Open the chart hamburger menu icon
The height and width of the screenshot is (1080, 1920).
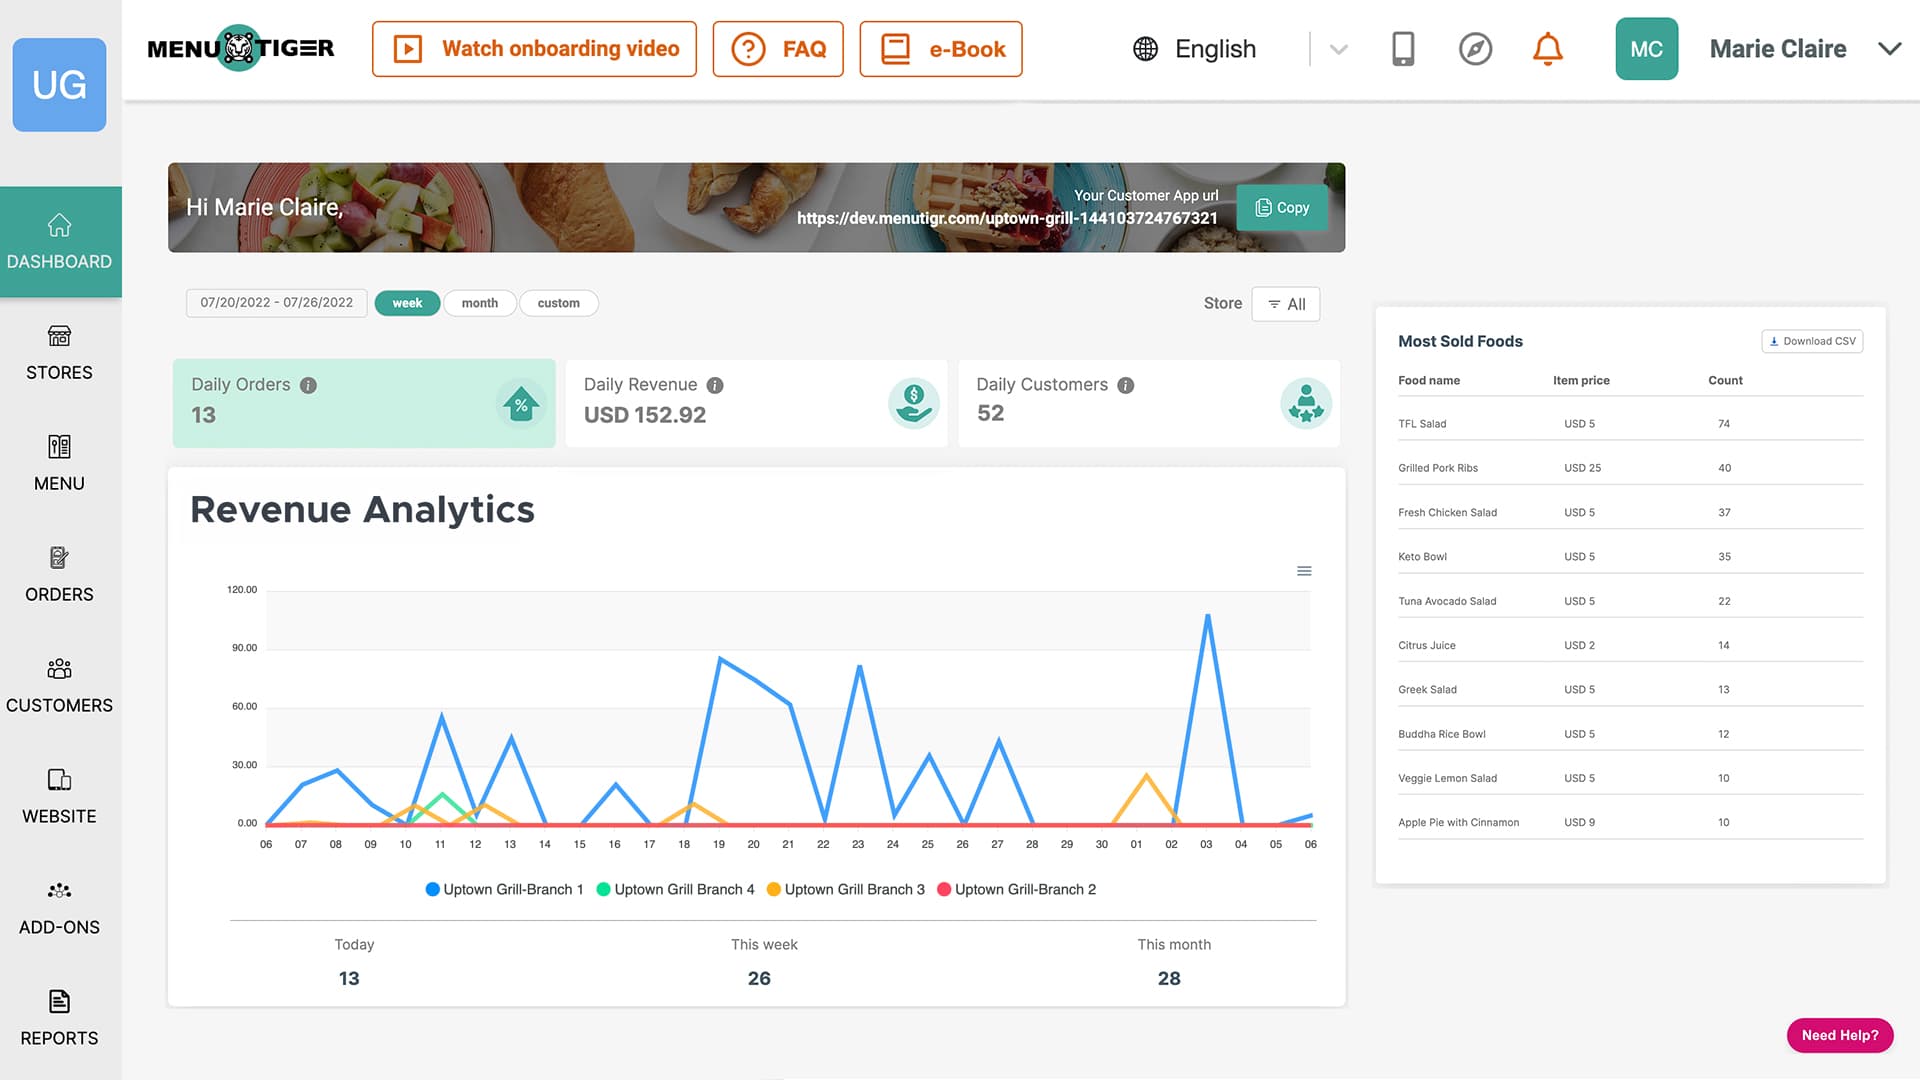click(x=1304, y=571)
